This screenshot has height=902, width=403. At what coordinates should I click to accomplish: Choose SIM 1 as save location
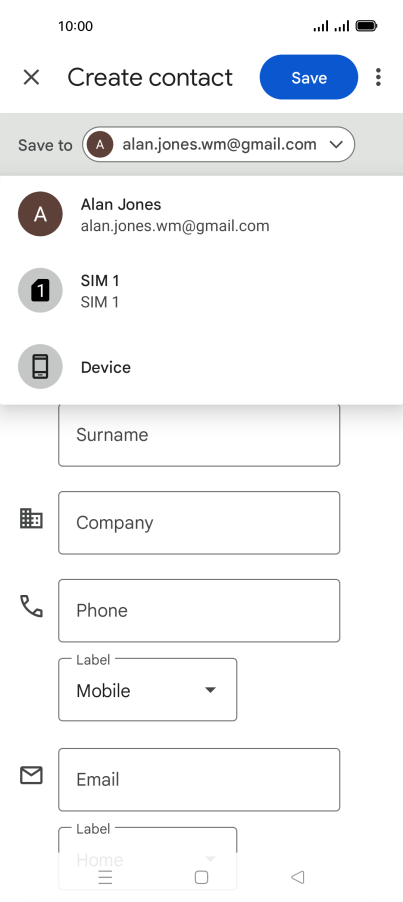coord(201,291)
